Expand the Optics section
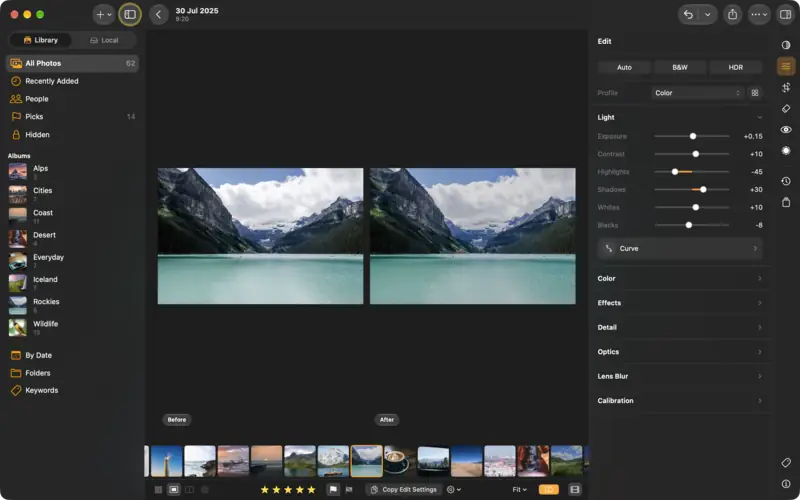The width and height of the screenshot is (800, 500). tap(680, 352)
